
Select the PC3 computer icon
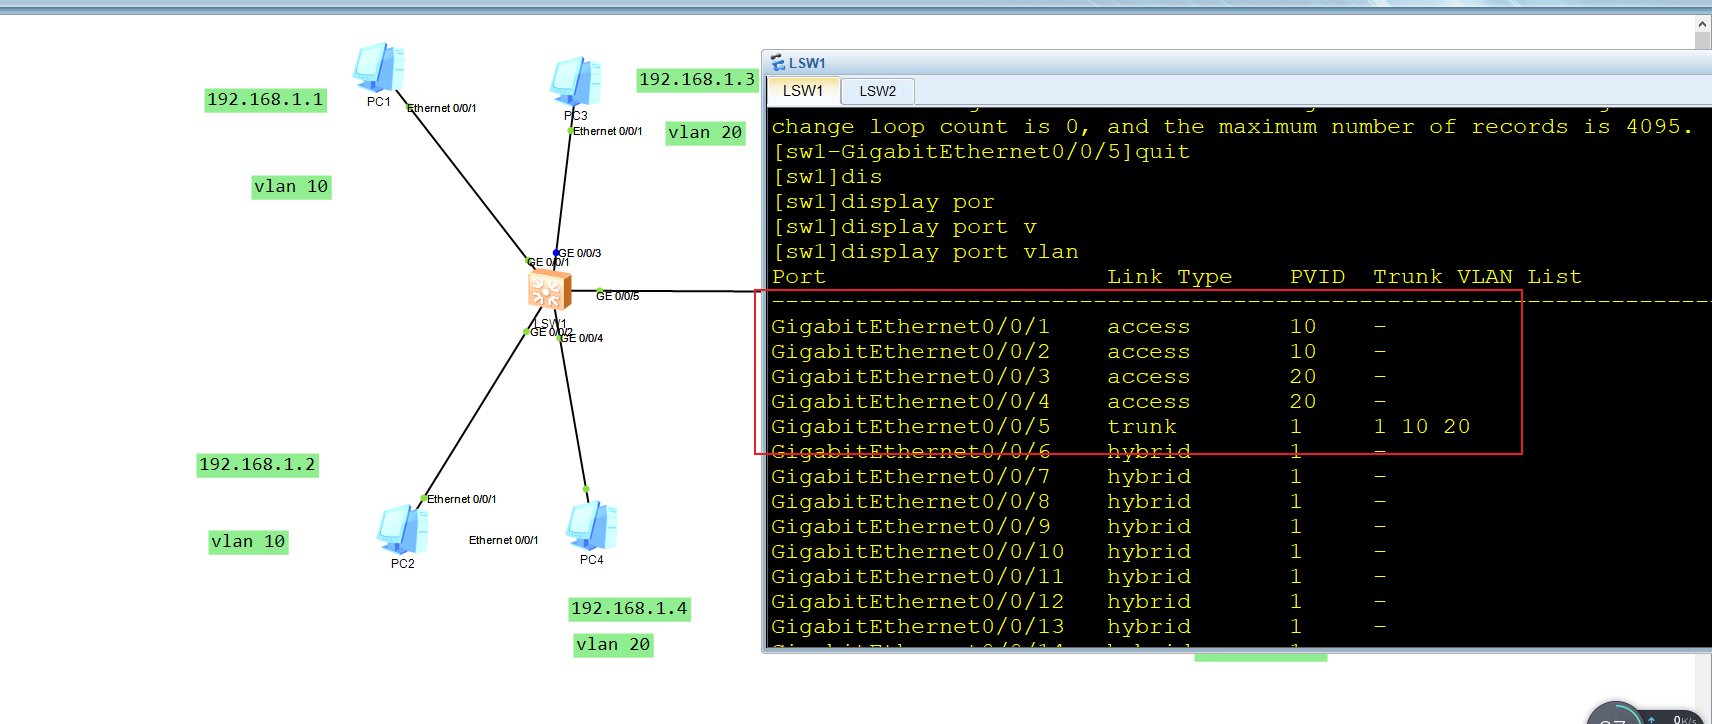click(x=576, y=82)
